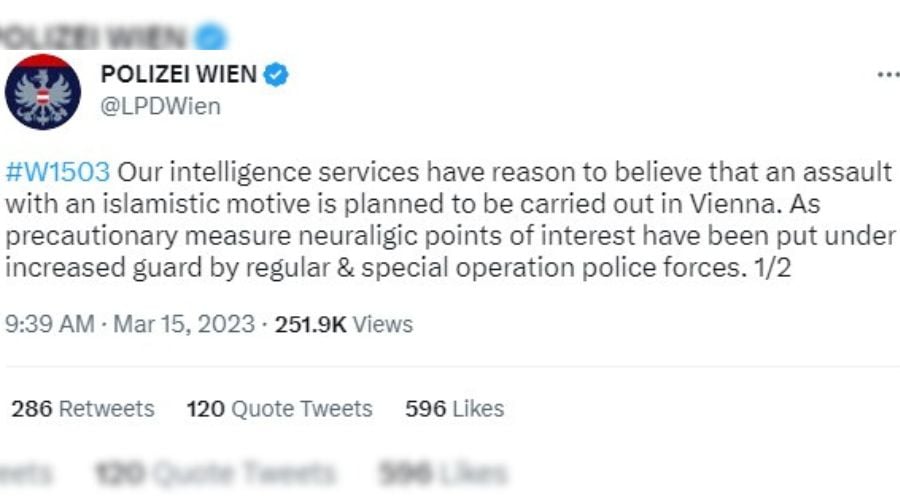Show the 596 Likes list
Screen dimensions: 900x500
pos(455,409)
